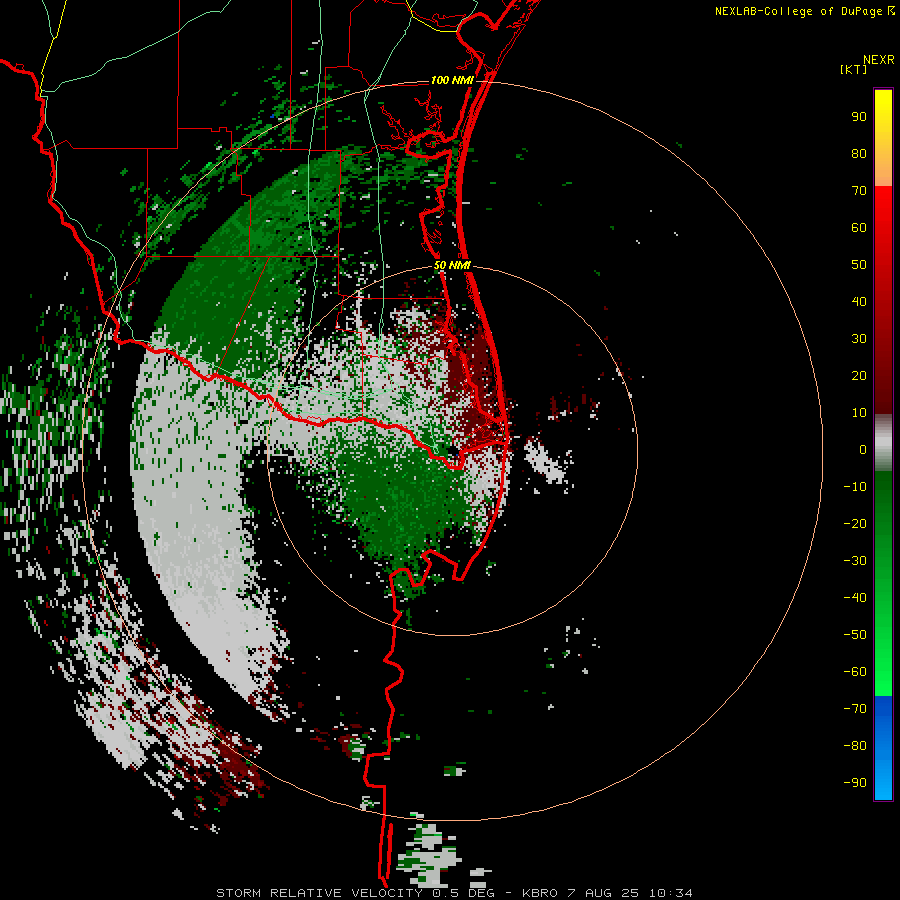Click the -80 knot scale value
Viewport: 900px width, 900px height.
pos(855,746)
